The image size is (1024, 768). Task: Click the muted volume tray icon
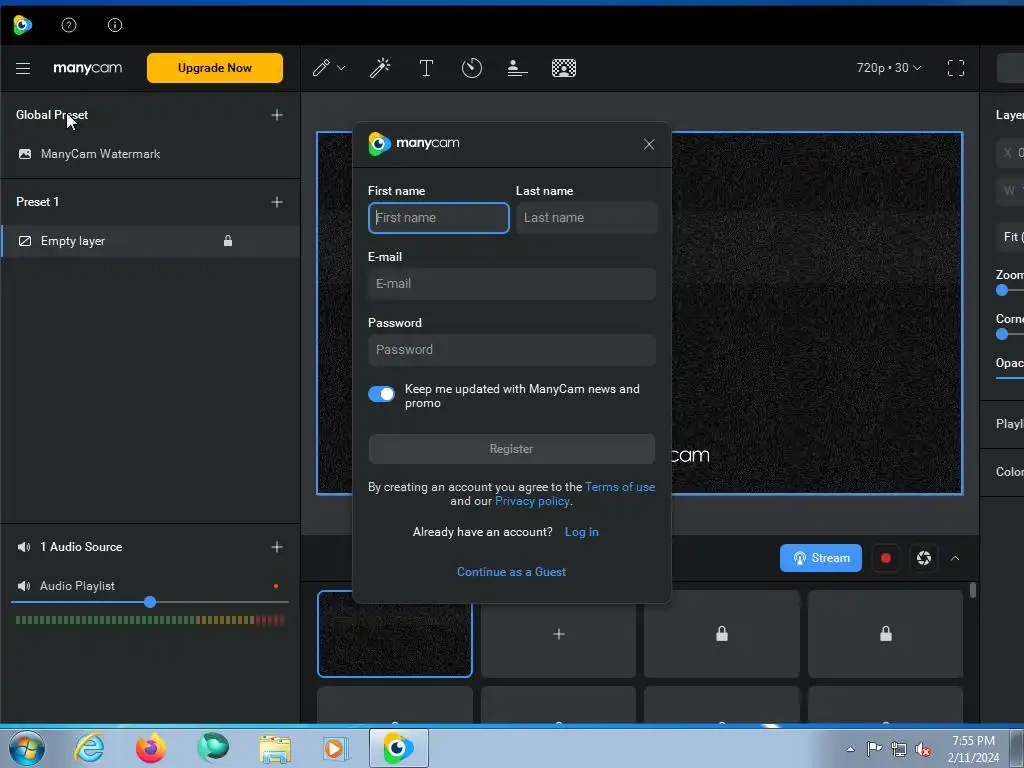pos(923,750)
